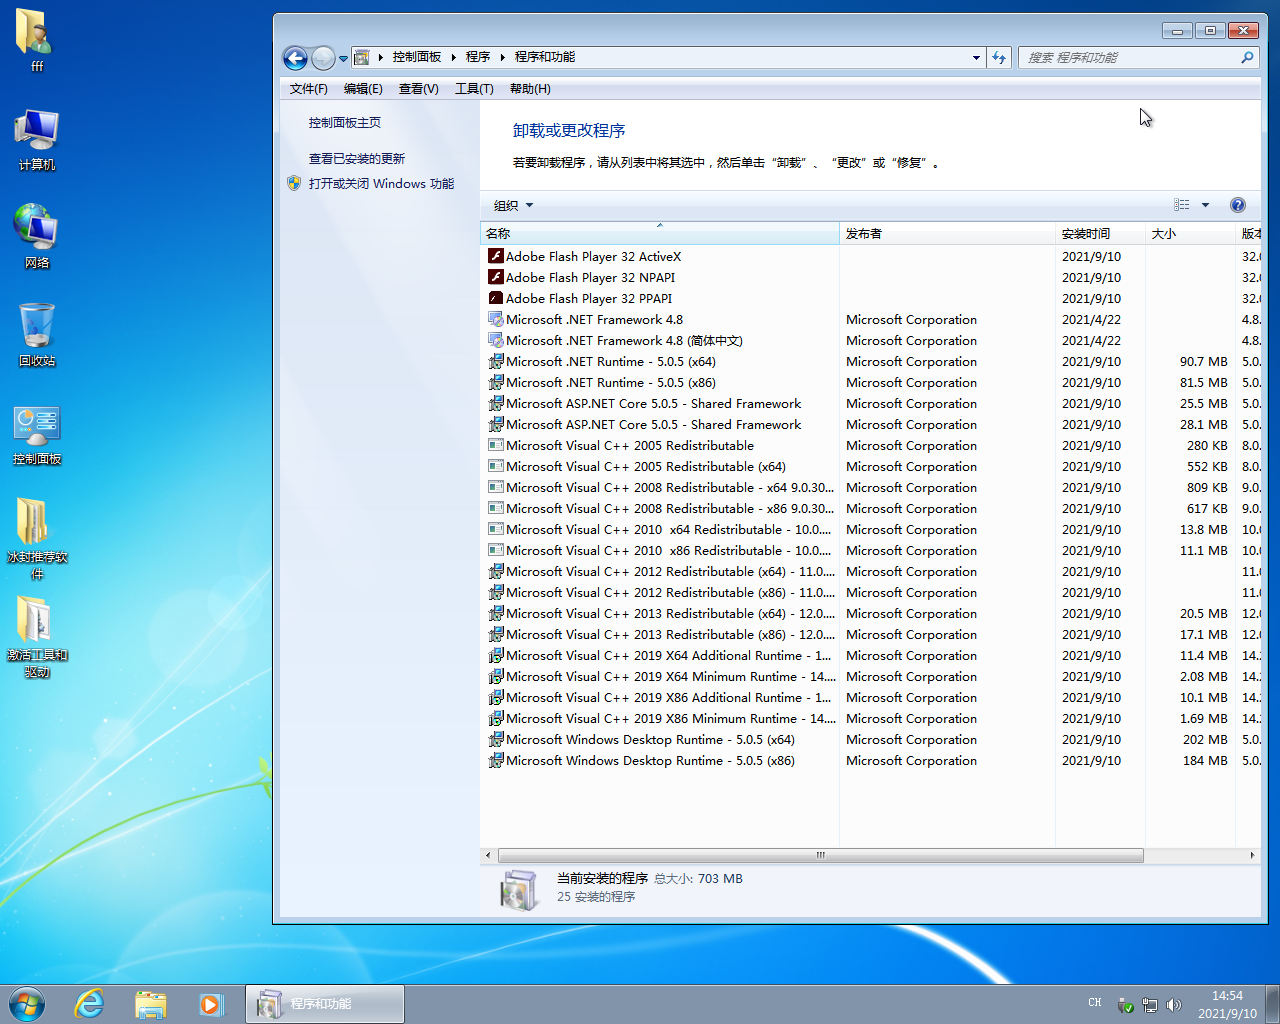The image size is (1280, 1024).
Task: Open the 计算机 desktop icon
Action: 36,140
